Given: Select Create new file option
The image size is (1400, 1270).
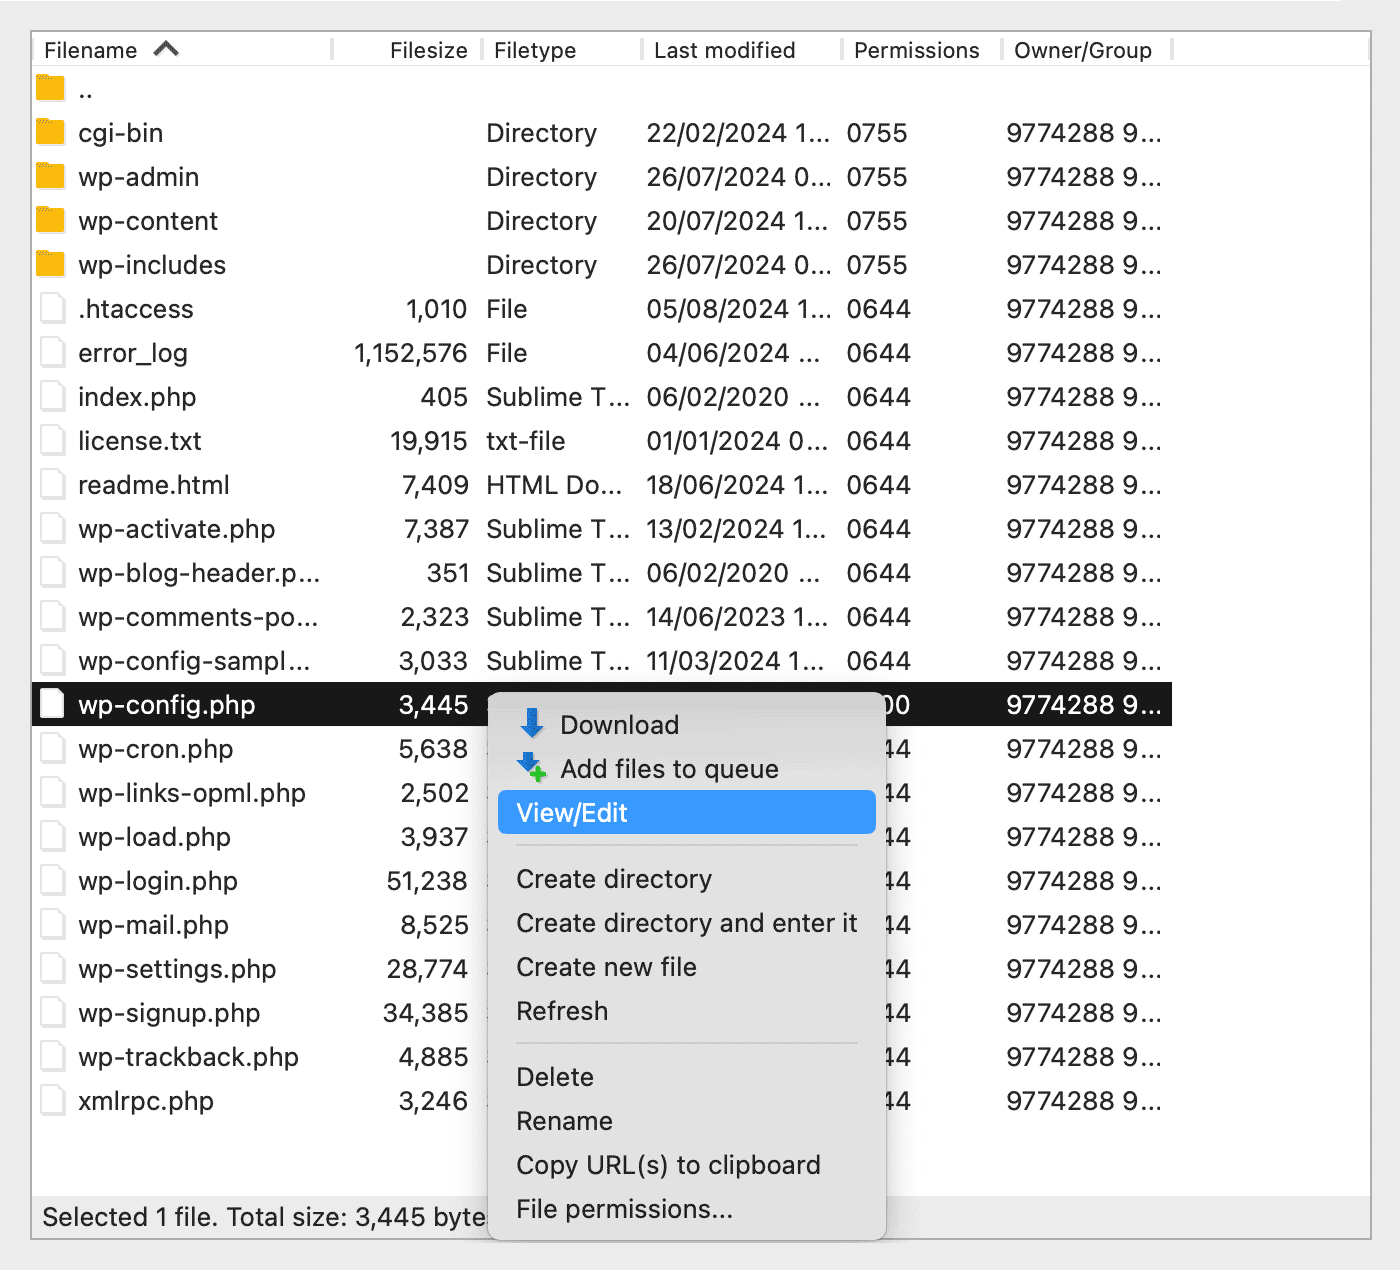Looking at the screenshot, I should (x=686, y=966).
